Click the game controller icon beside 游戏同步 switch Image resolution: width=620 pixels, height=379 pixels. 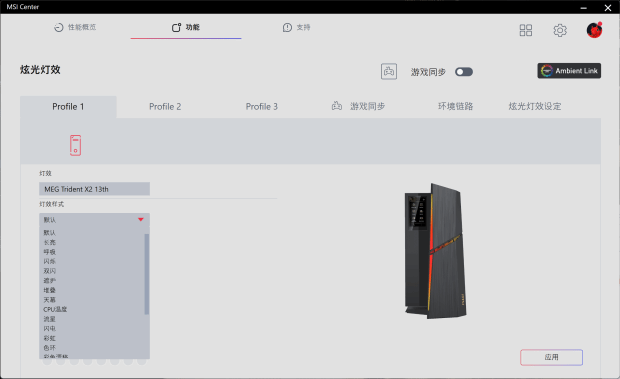tap(389, 72)
